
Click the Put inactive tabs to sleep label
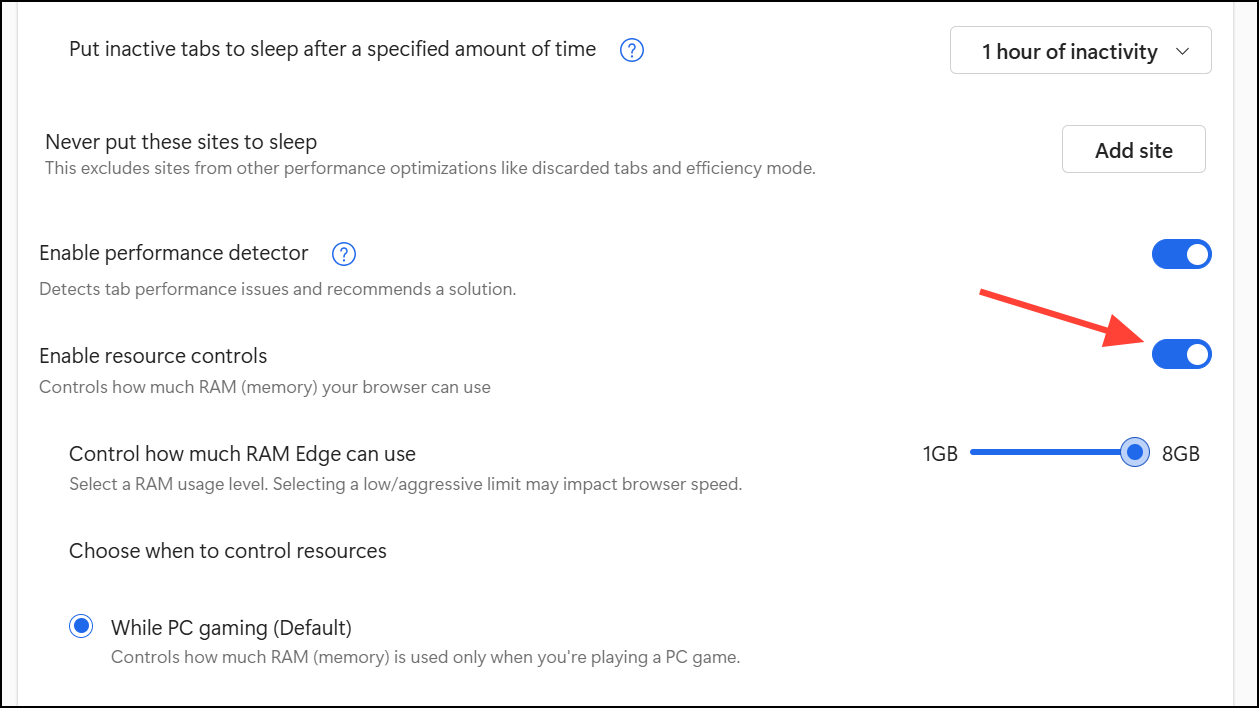332,49
